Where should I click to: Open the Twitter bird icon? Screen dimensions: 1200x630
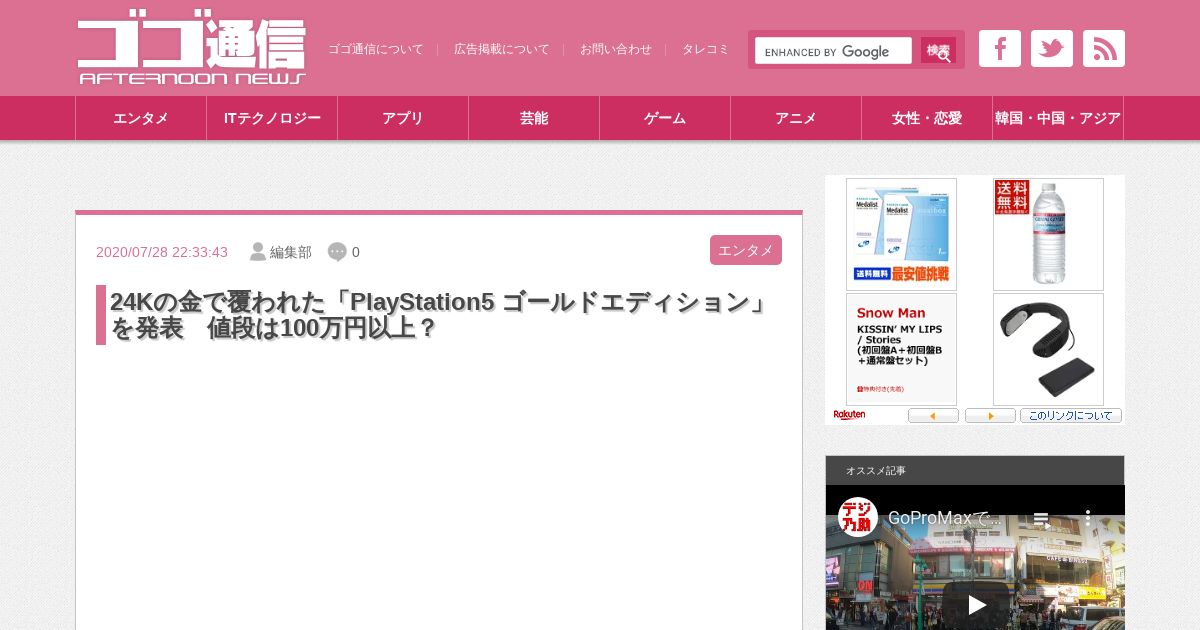[1051, 49]
